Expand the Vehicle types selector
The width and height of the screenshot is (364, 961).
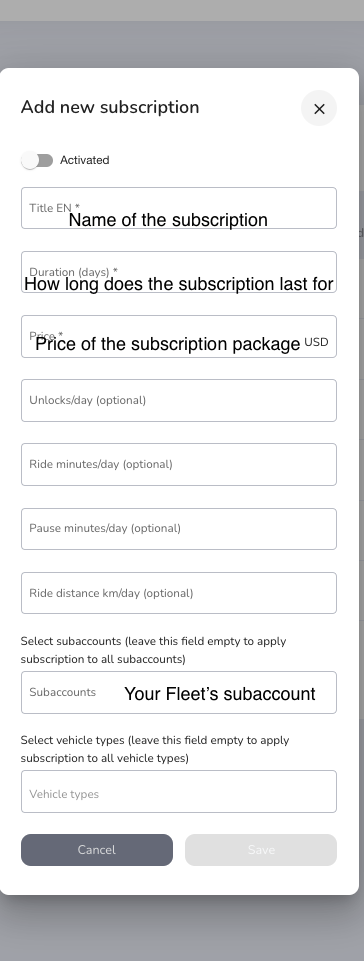pos(179,792)
